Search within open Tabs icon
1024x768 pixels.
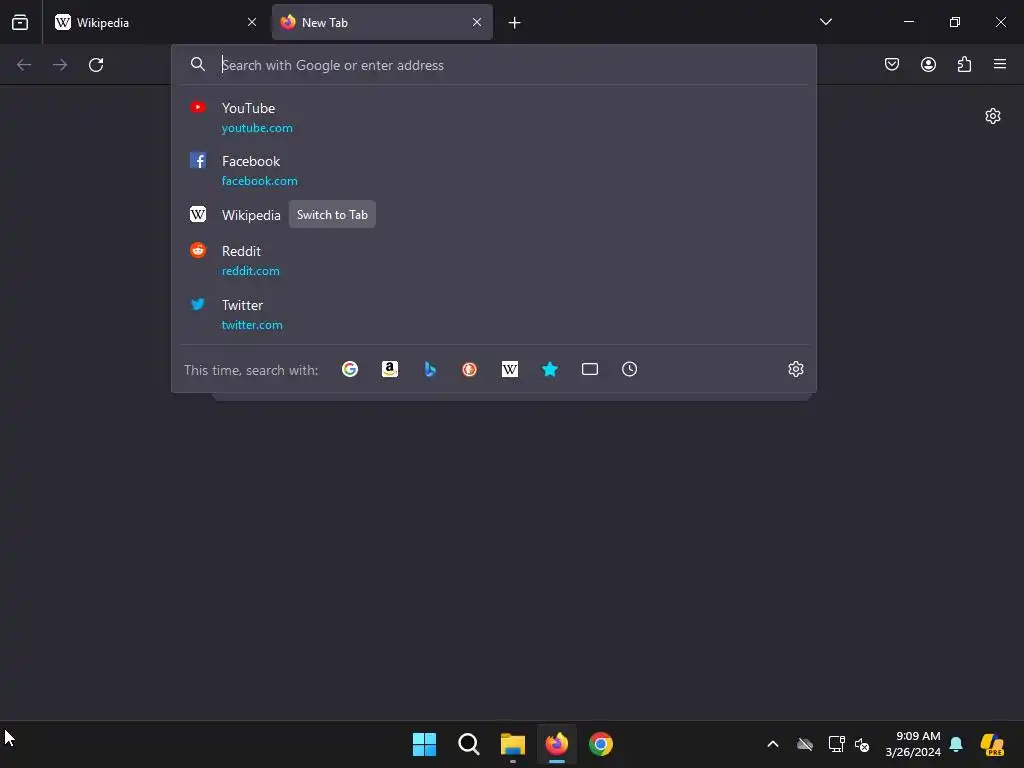pyautogui.click(x=590, y=370)
